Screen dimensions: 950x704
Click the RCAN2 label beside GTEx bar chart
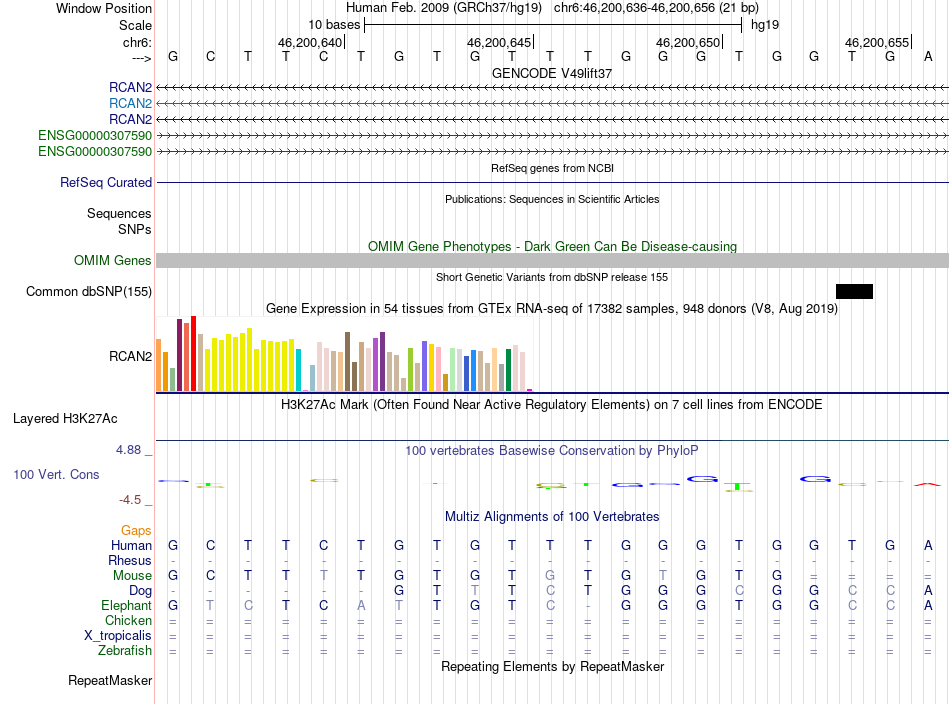point(130,356)
